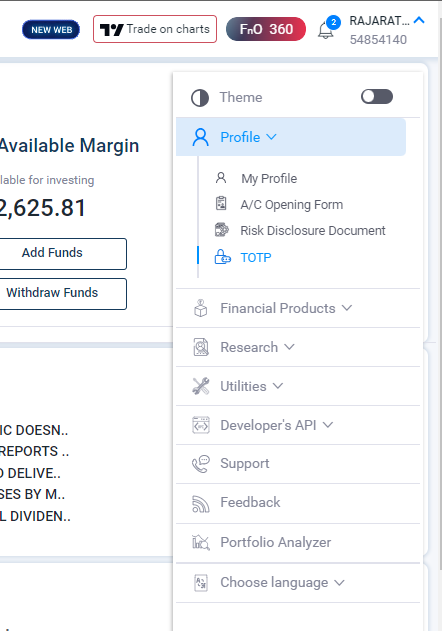
Task: Open Trade on charts button
Action: [155, 29]
